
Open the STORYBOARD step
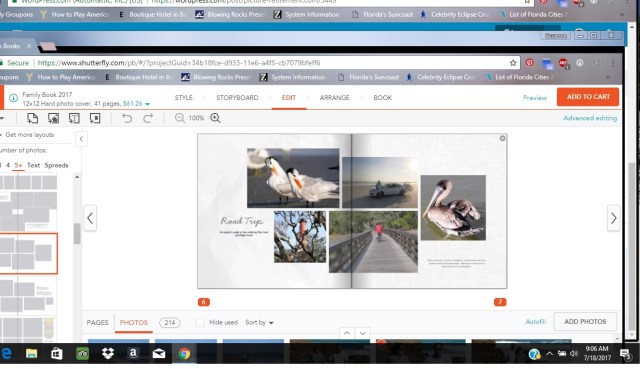coord(237,98)
